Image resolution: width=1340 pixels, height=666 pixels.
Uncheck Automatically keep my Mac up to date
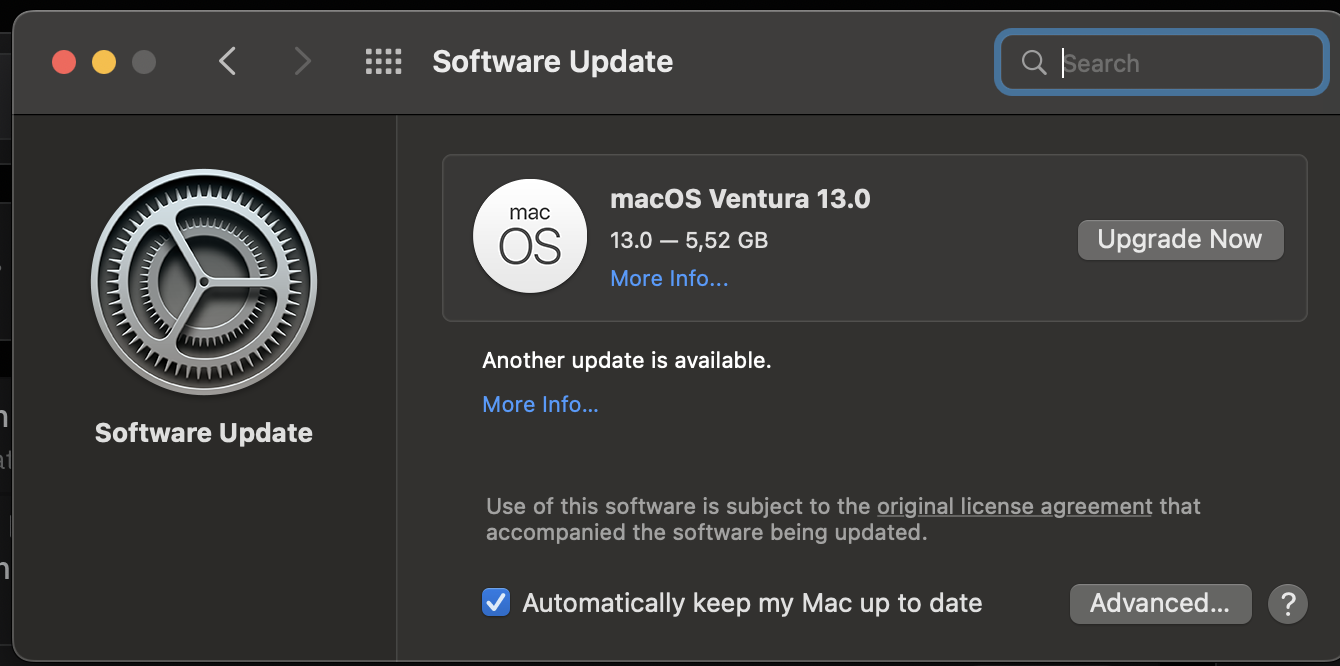[x=496, y=603]
